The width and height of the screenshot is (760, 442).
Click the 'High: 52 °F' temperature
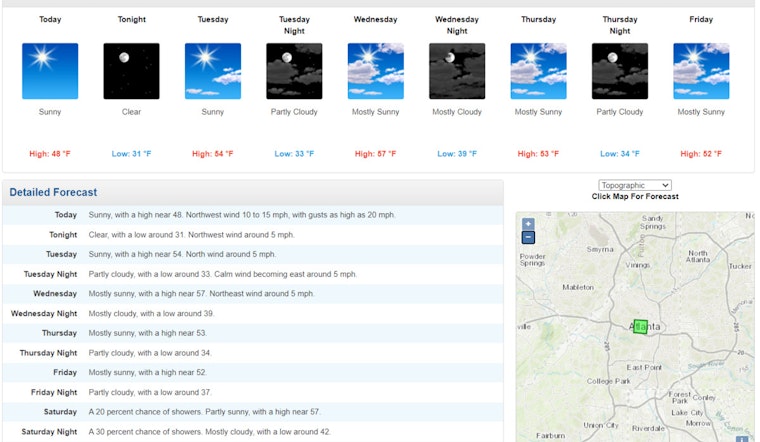pos(701,154)
